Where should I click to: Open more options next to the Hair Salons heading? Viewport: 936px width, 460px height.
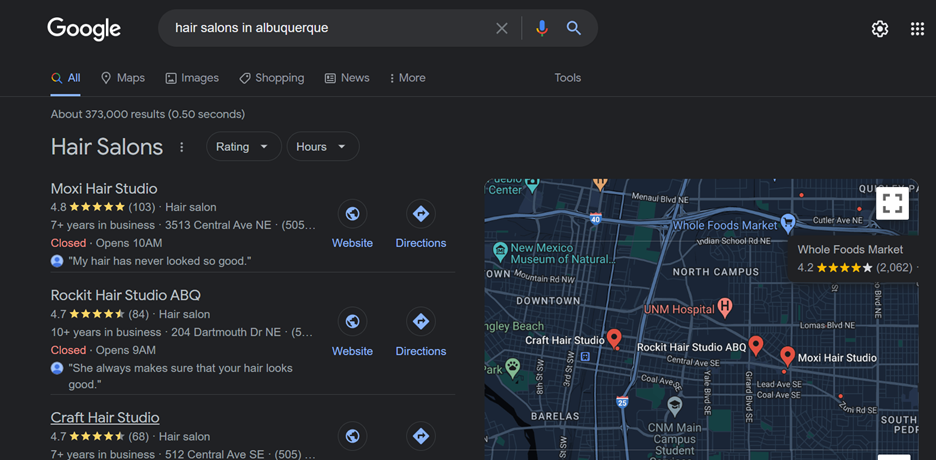(x=182, y=147)
